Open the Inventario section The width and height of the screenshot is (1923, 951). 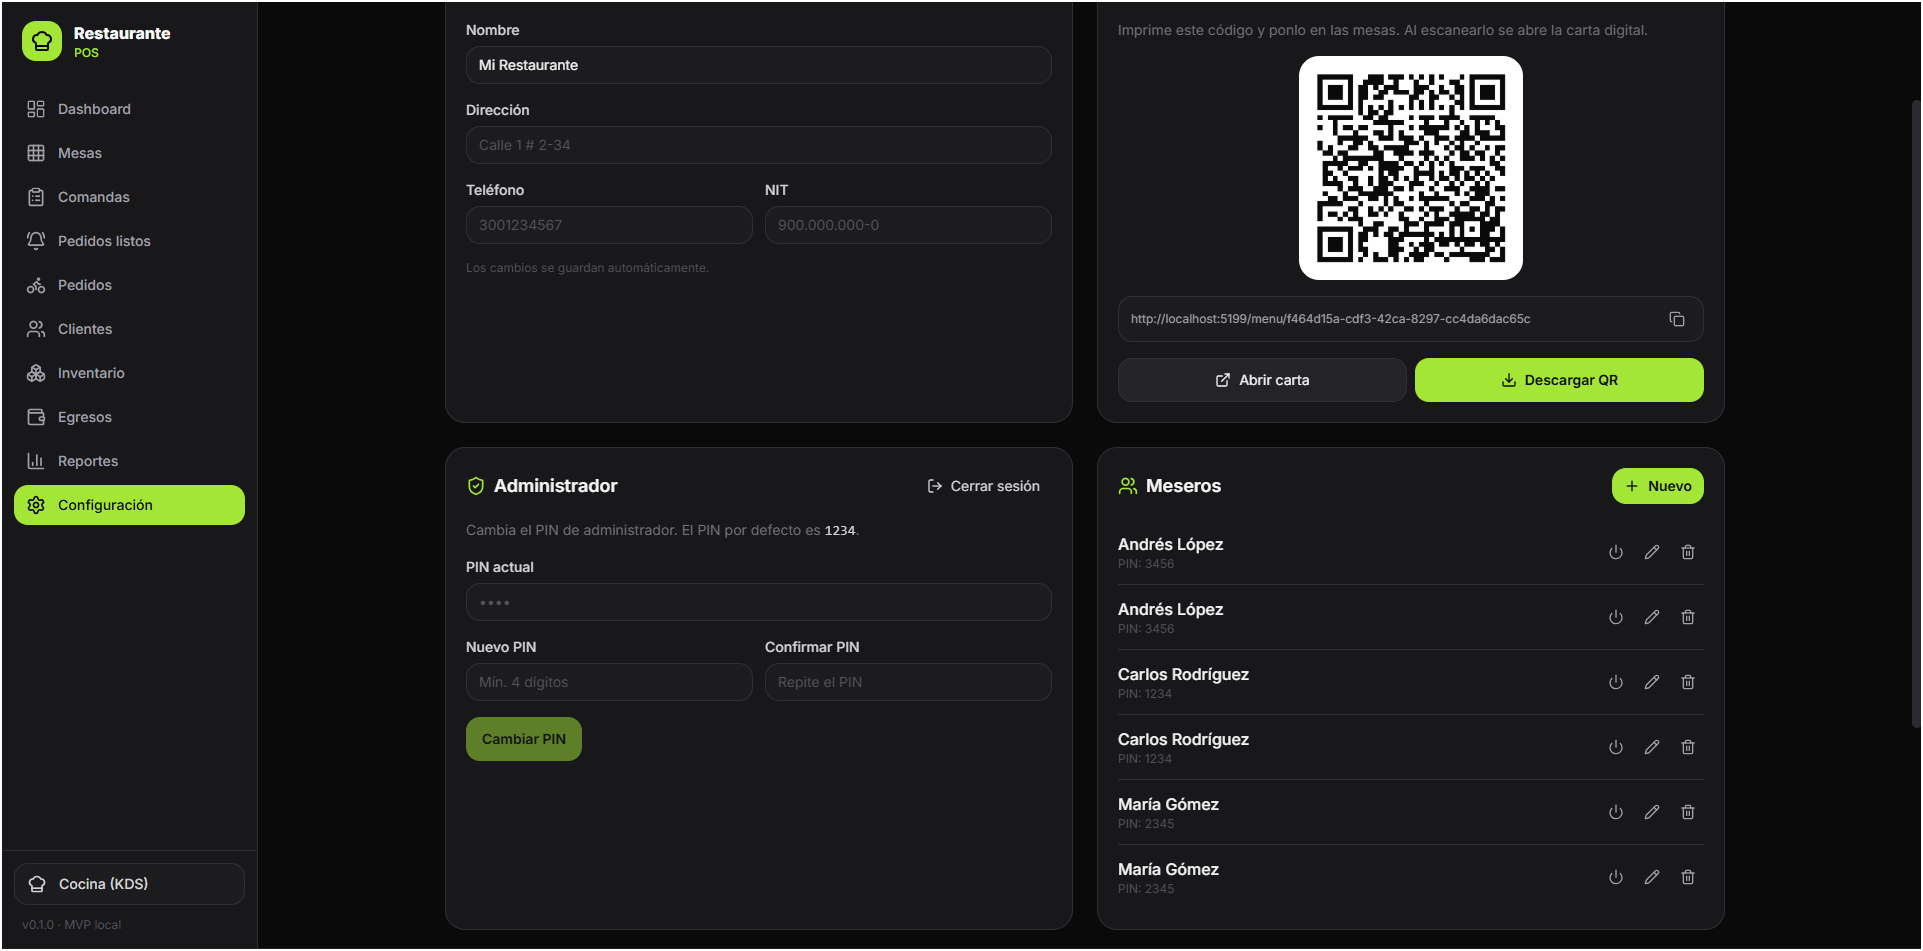(x=129, y=373)
